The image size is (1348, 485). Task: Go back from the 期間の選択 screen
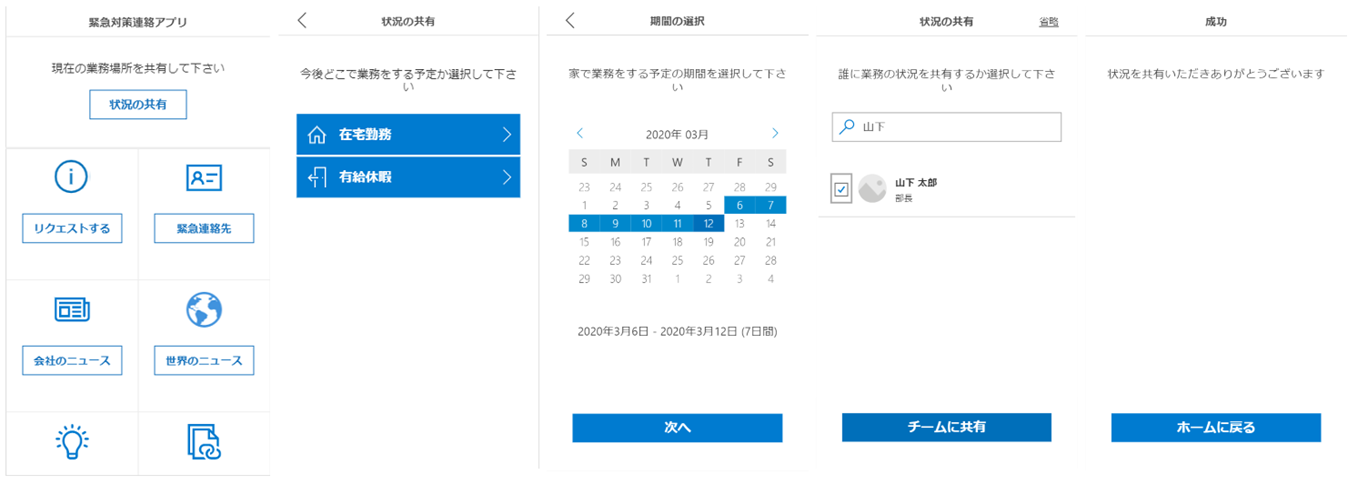(570, 20)
